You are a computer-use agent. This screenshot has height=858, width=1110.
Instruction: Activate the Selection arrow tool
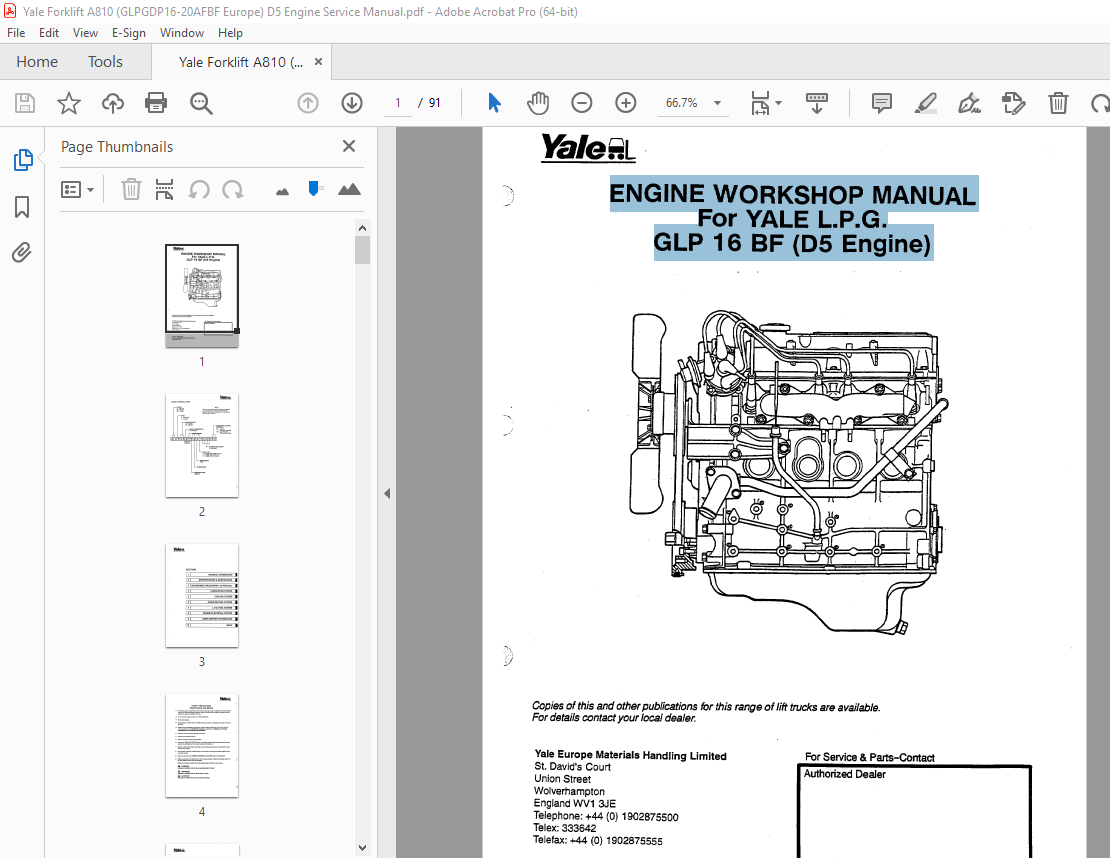(x=494, y=103)
